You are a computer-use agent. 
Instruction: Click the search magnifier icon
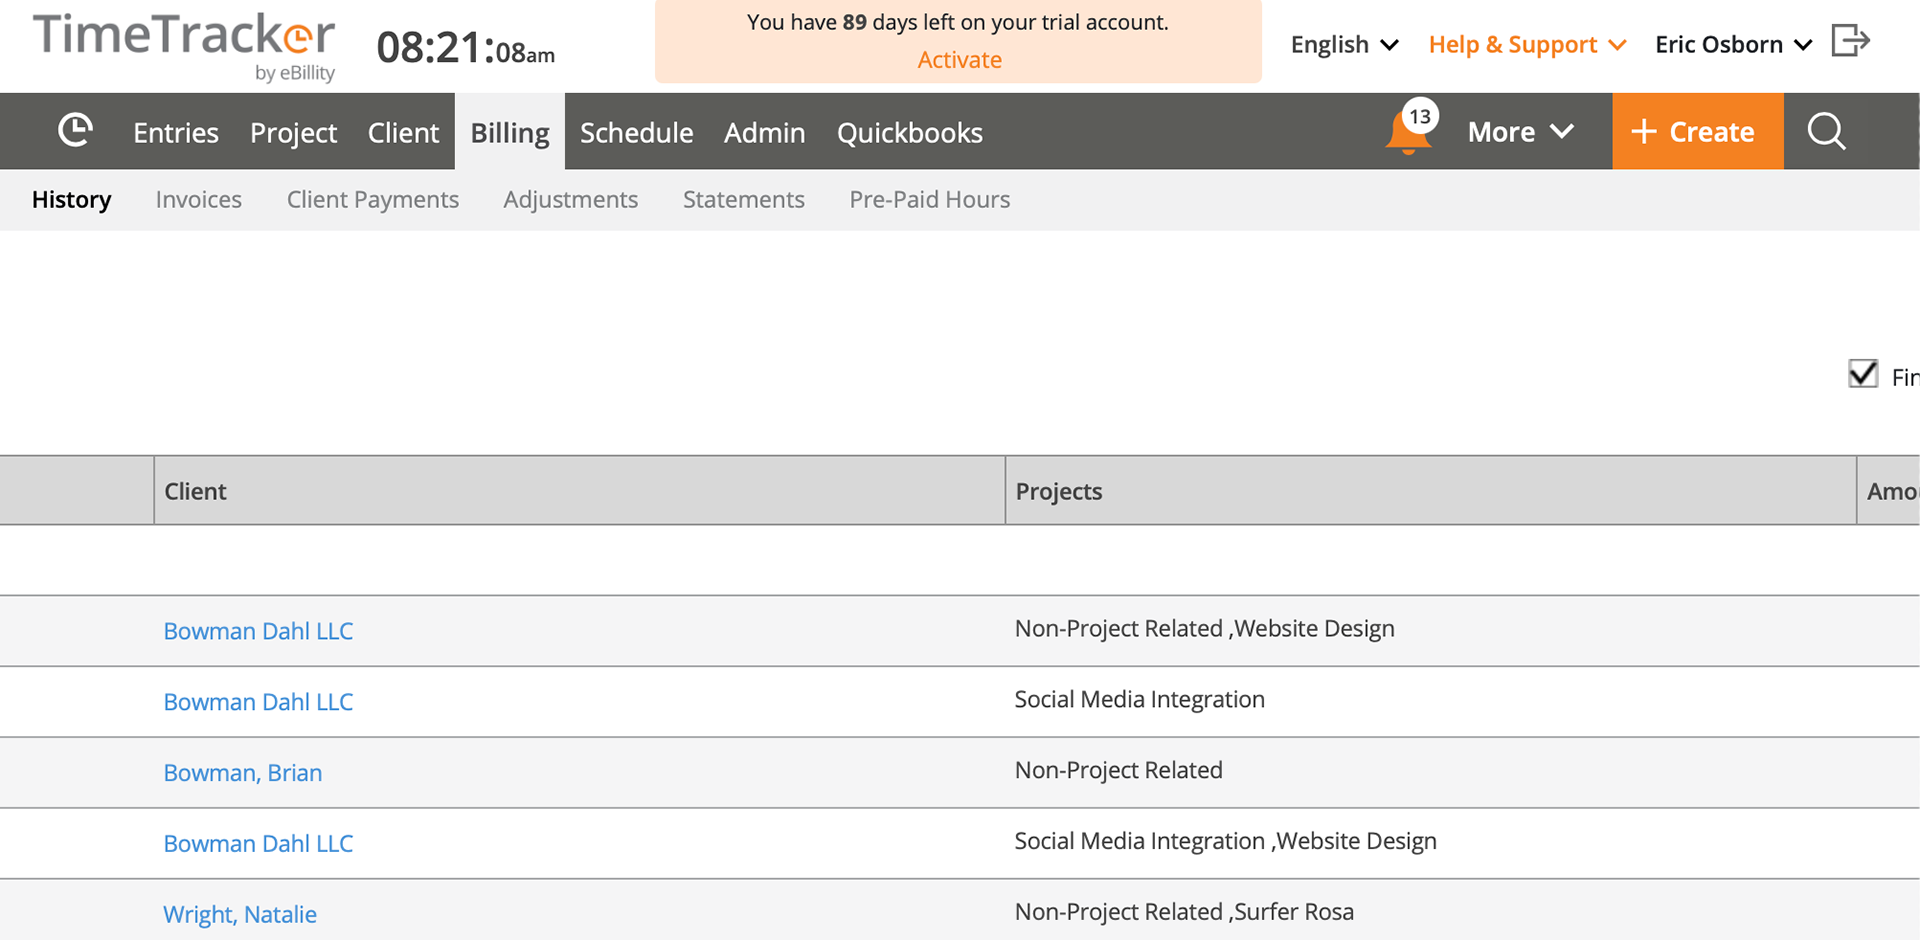(1826, 131)
